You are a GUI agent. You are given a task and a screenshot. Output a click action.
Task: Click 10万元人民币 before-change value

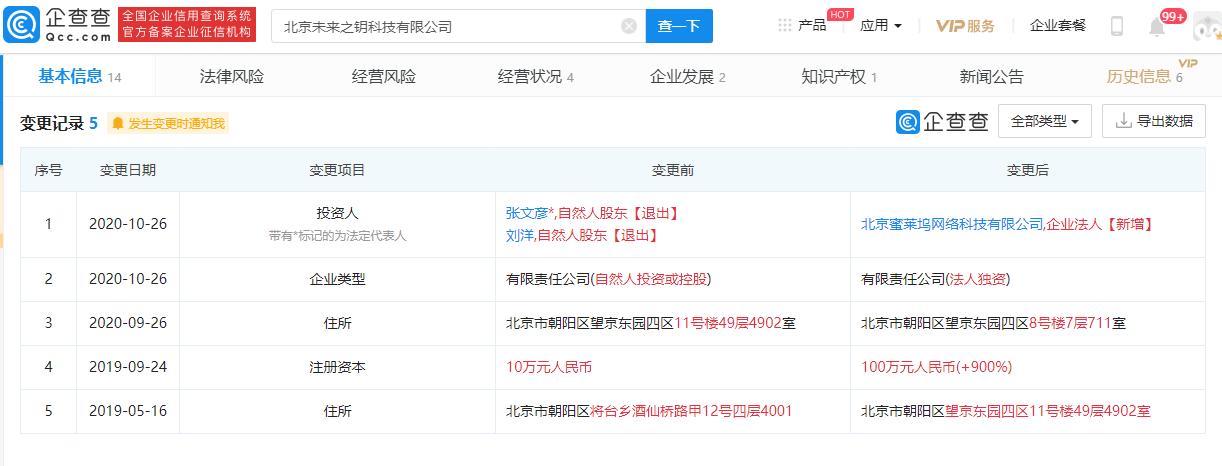pyautogui.click(x=549, y=367)
